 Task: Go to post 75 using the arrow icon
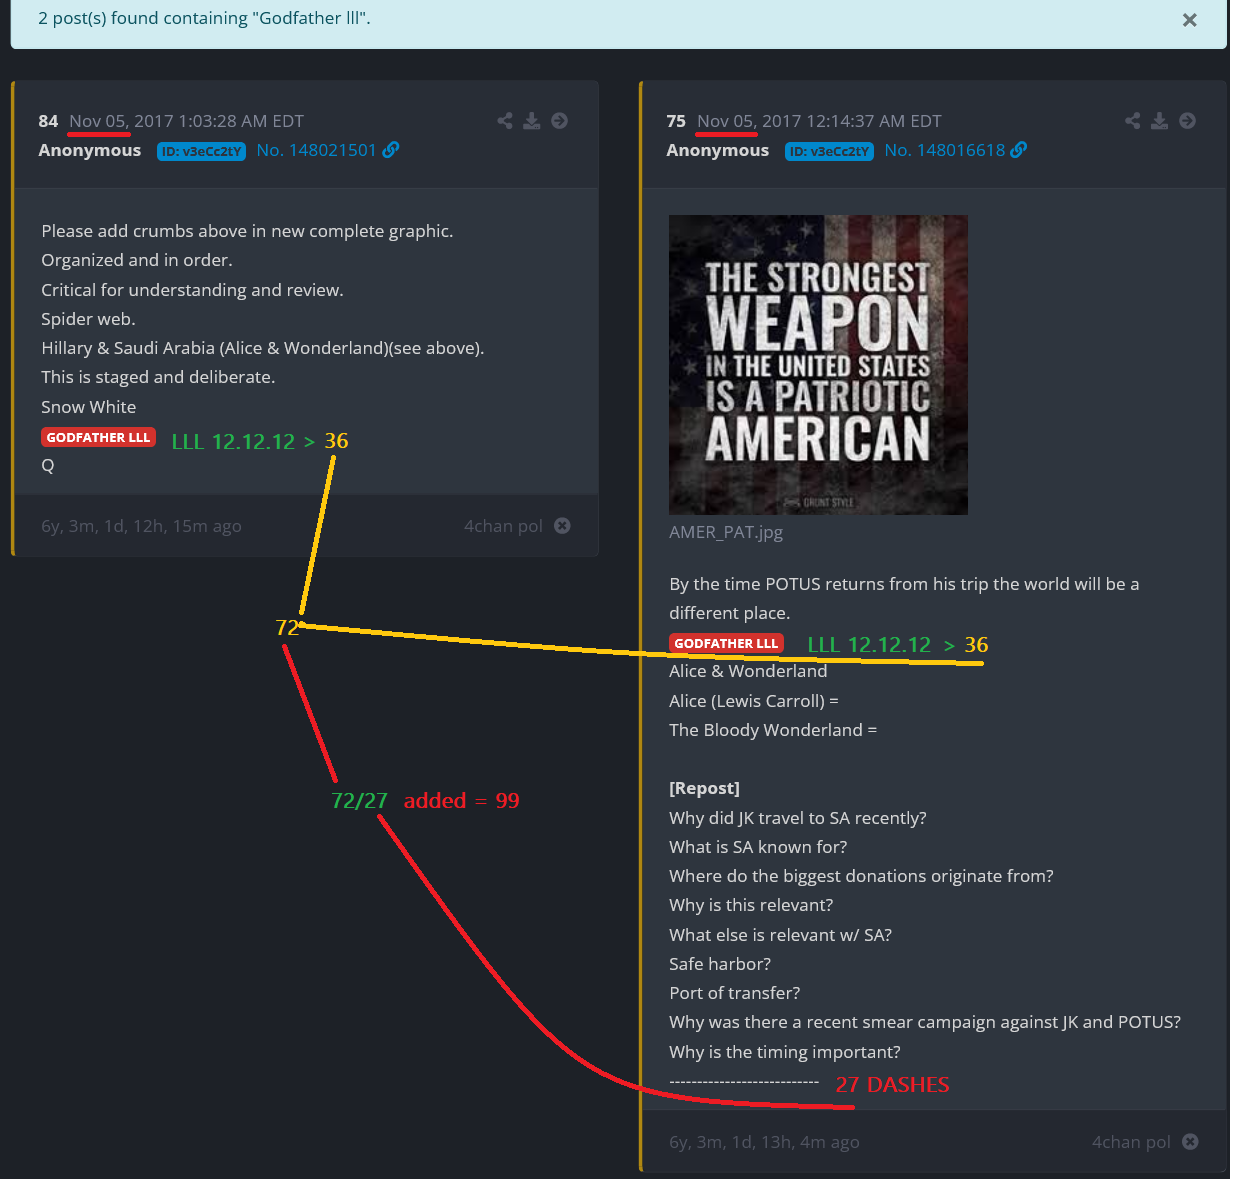(x=1187, y=121)
